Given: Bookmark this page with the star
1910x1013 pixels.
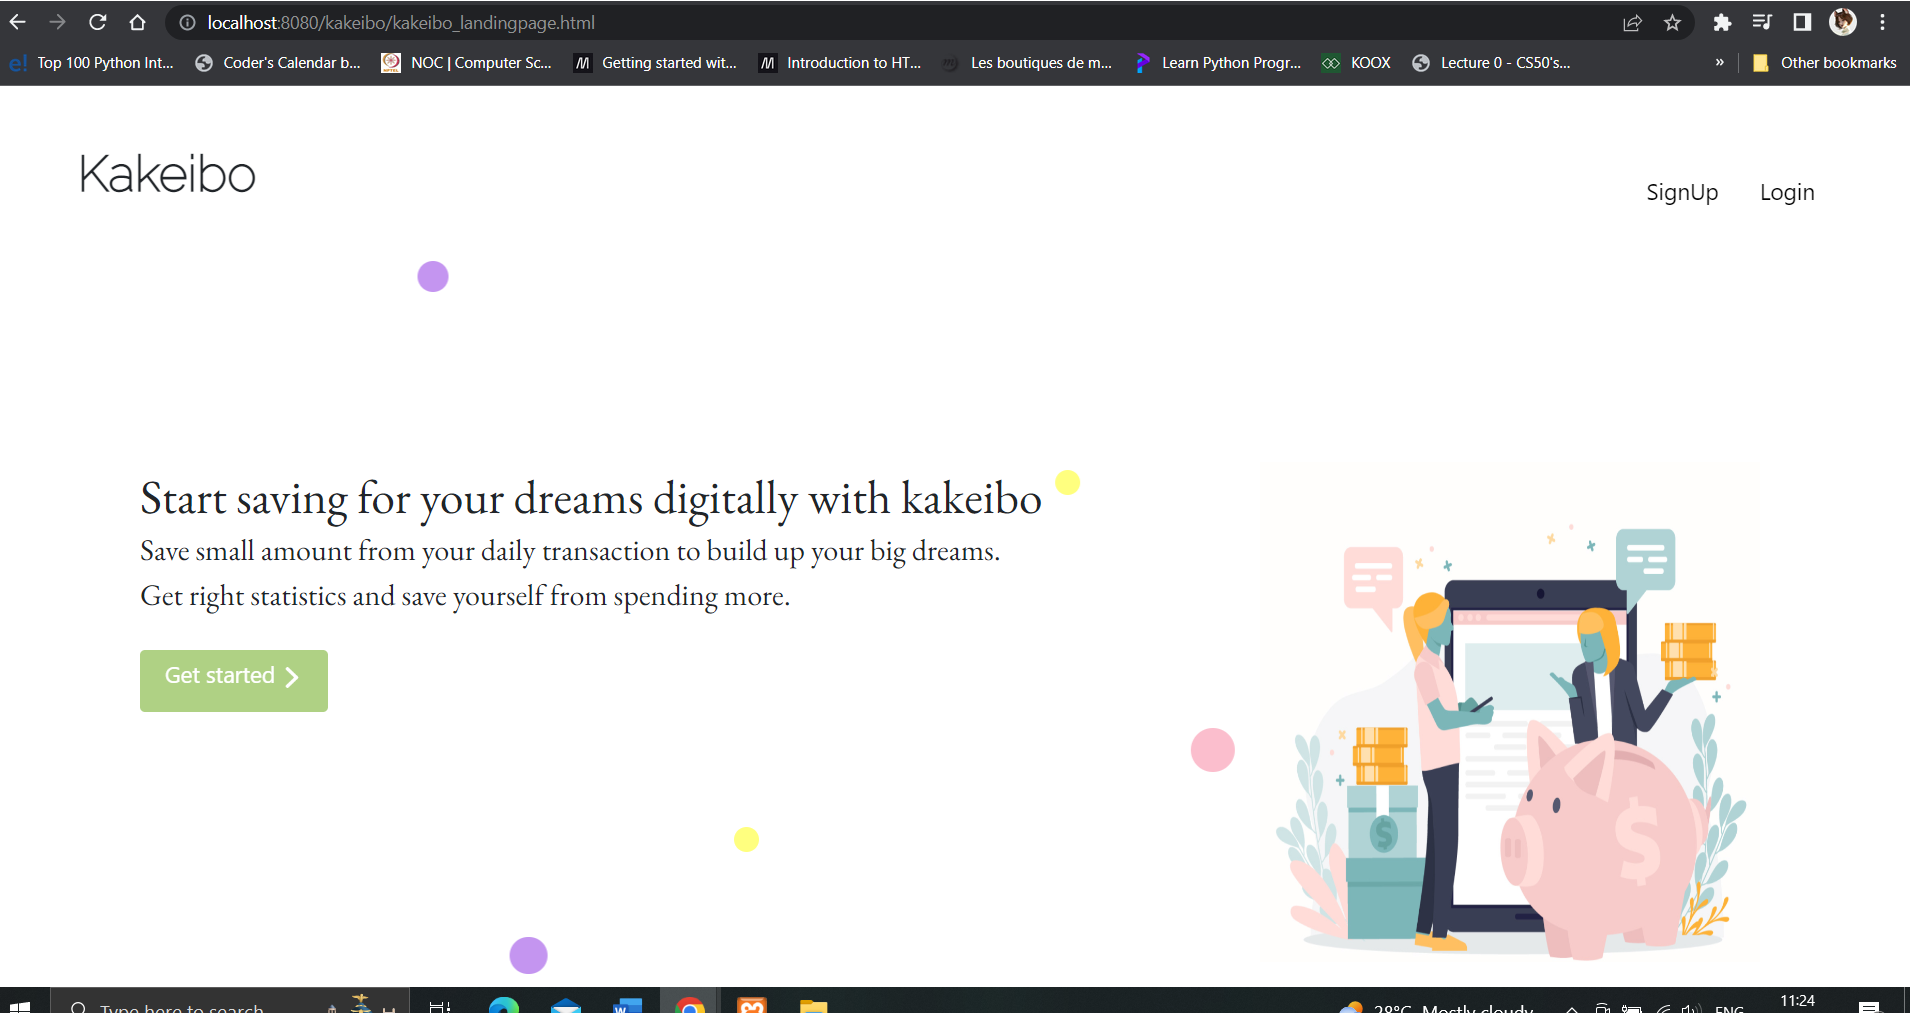Looking at the screenshot, I should tap(1673, 22).
